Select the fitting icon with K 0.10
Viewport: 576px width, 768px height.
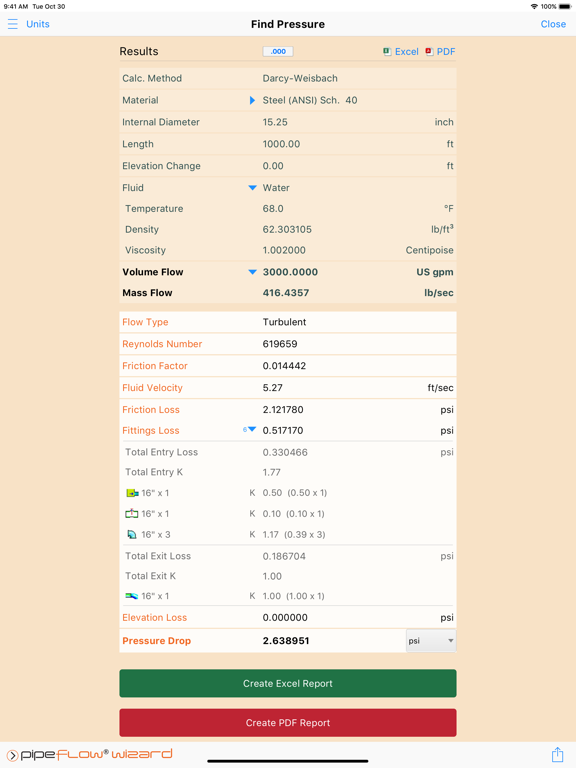tap(132, 514)
